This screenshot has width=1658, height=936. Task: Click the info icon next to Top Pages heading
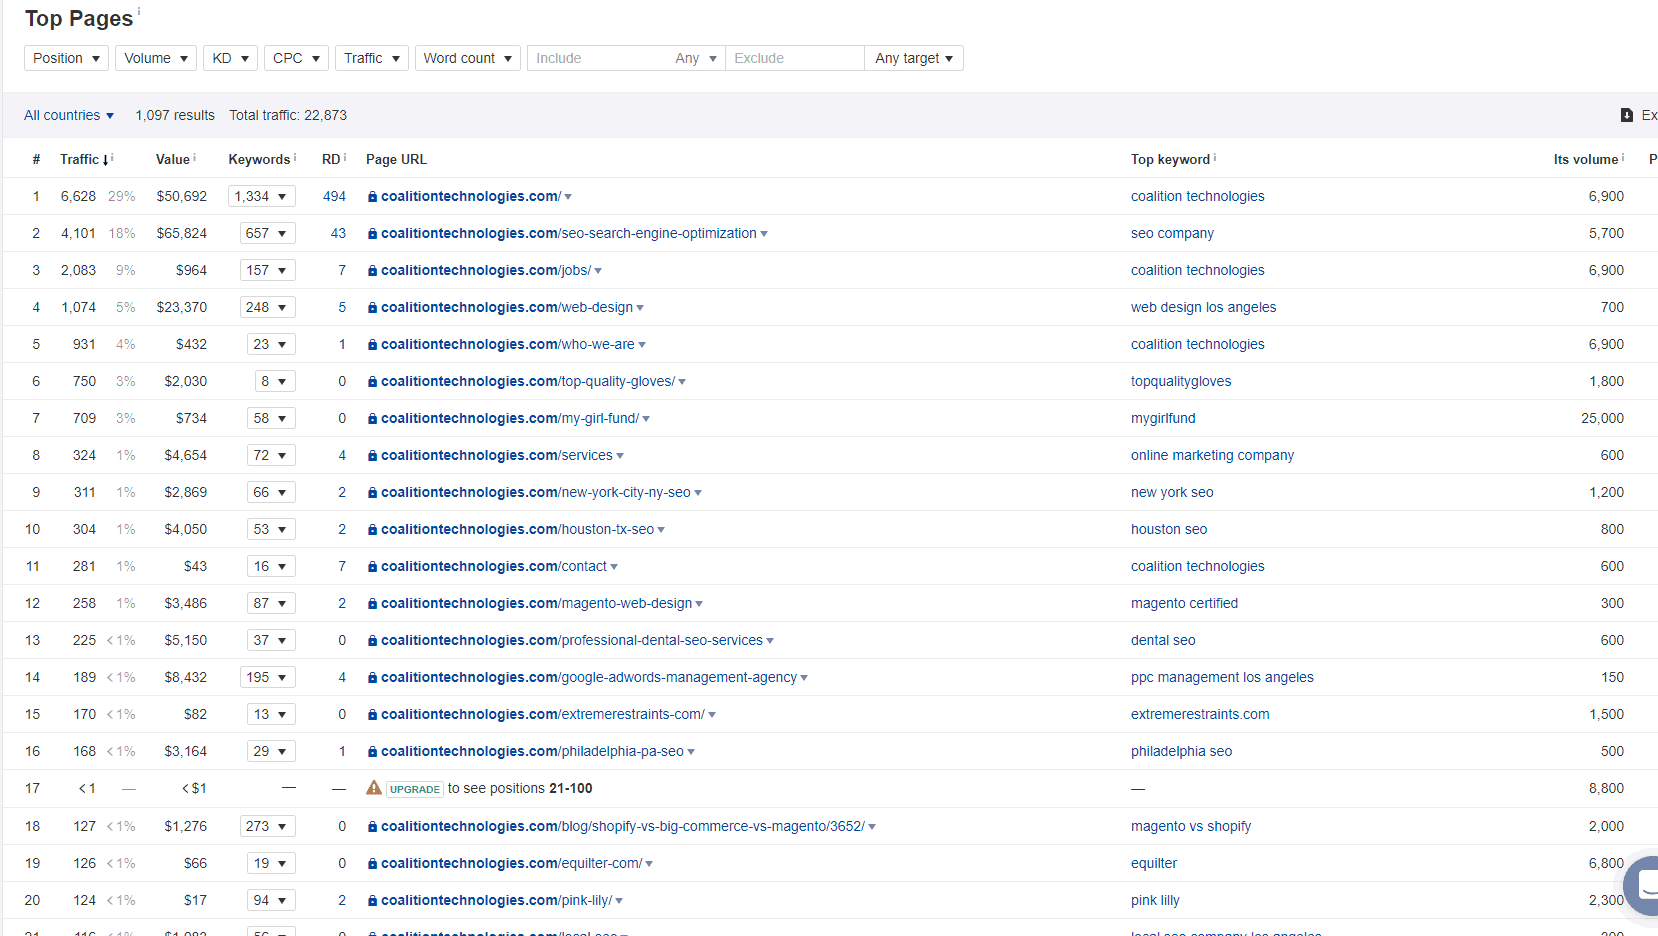141,11
